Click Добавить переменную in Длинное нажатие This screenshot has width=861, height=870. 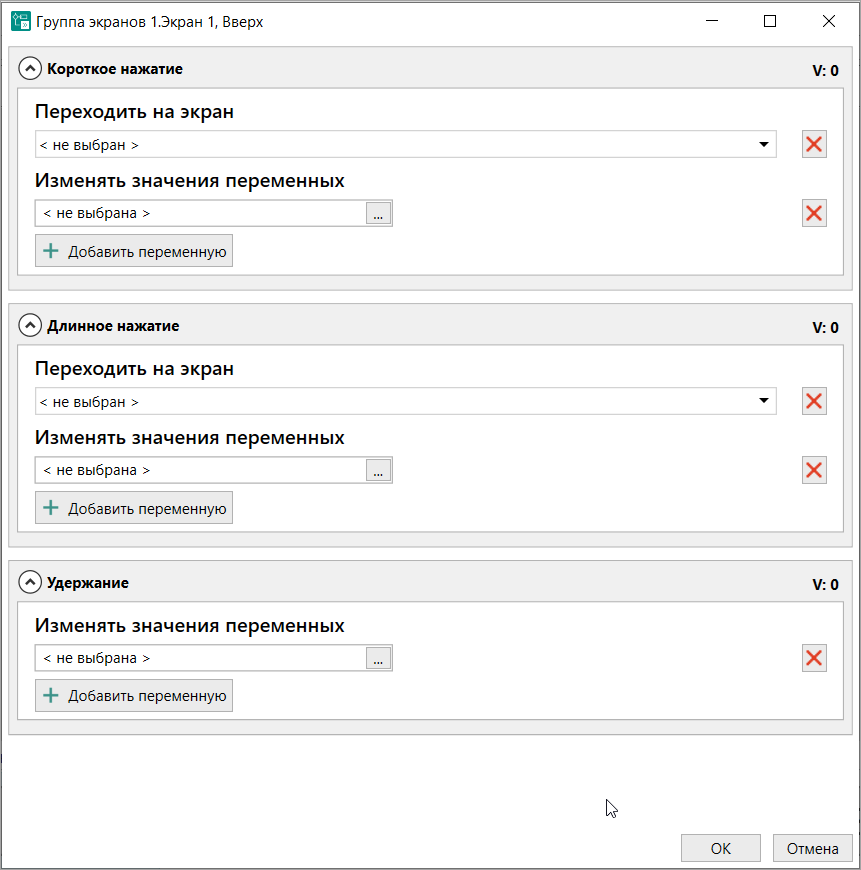(x=134, y=508)
